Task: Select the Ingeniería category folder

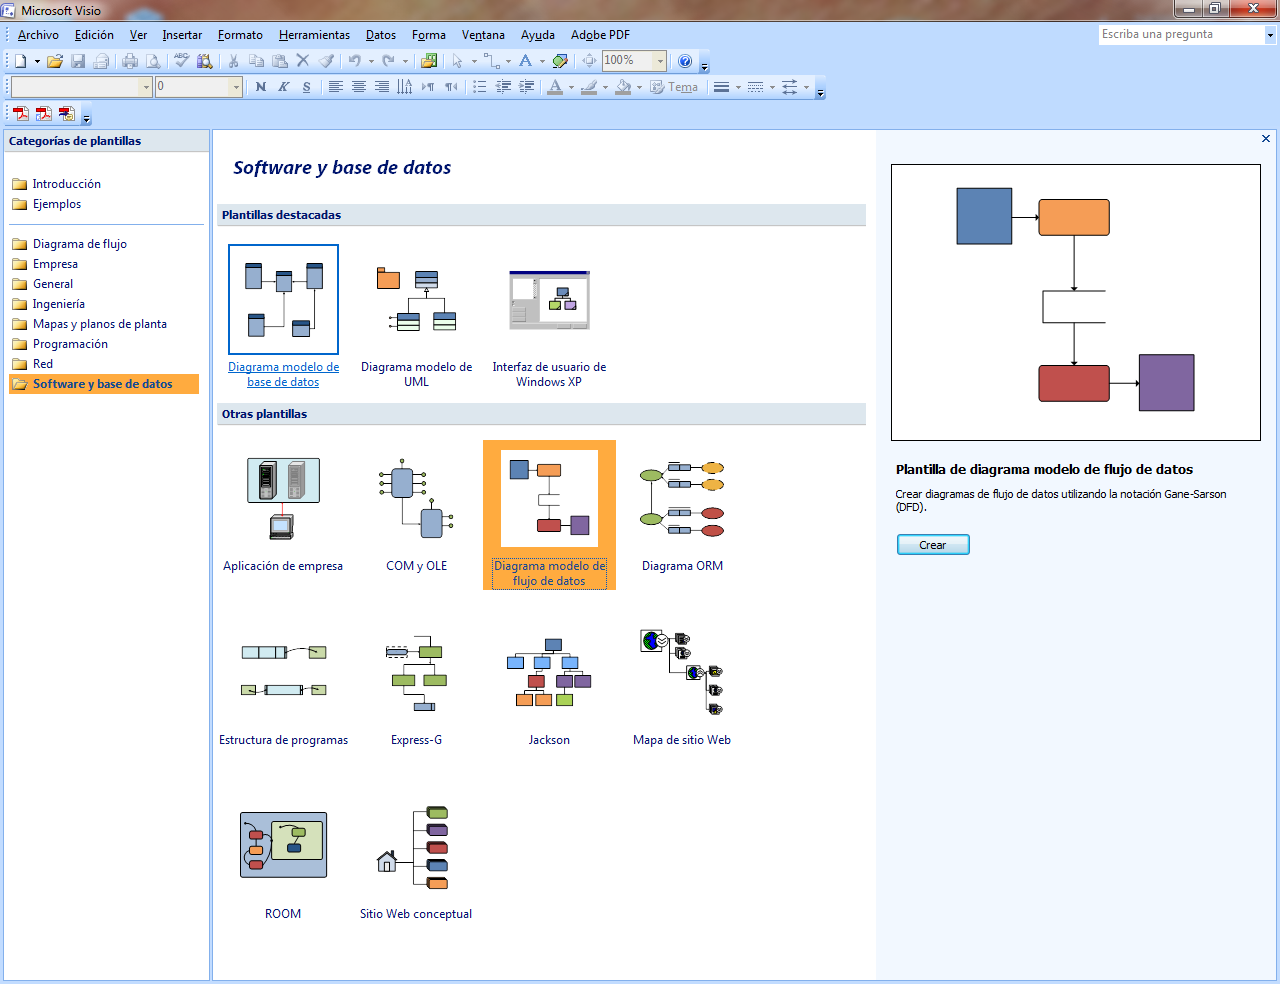Action: [58, 304]
